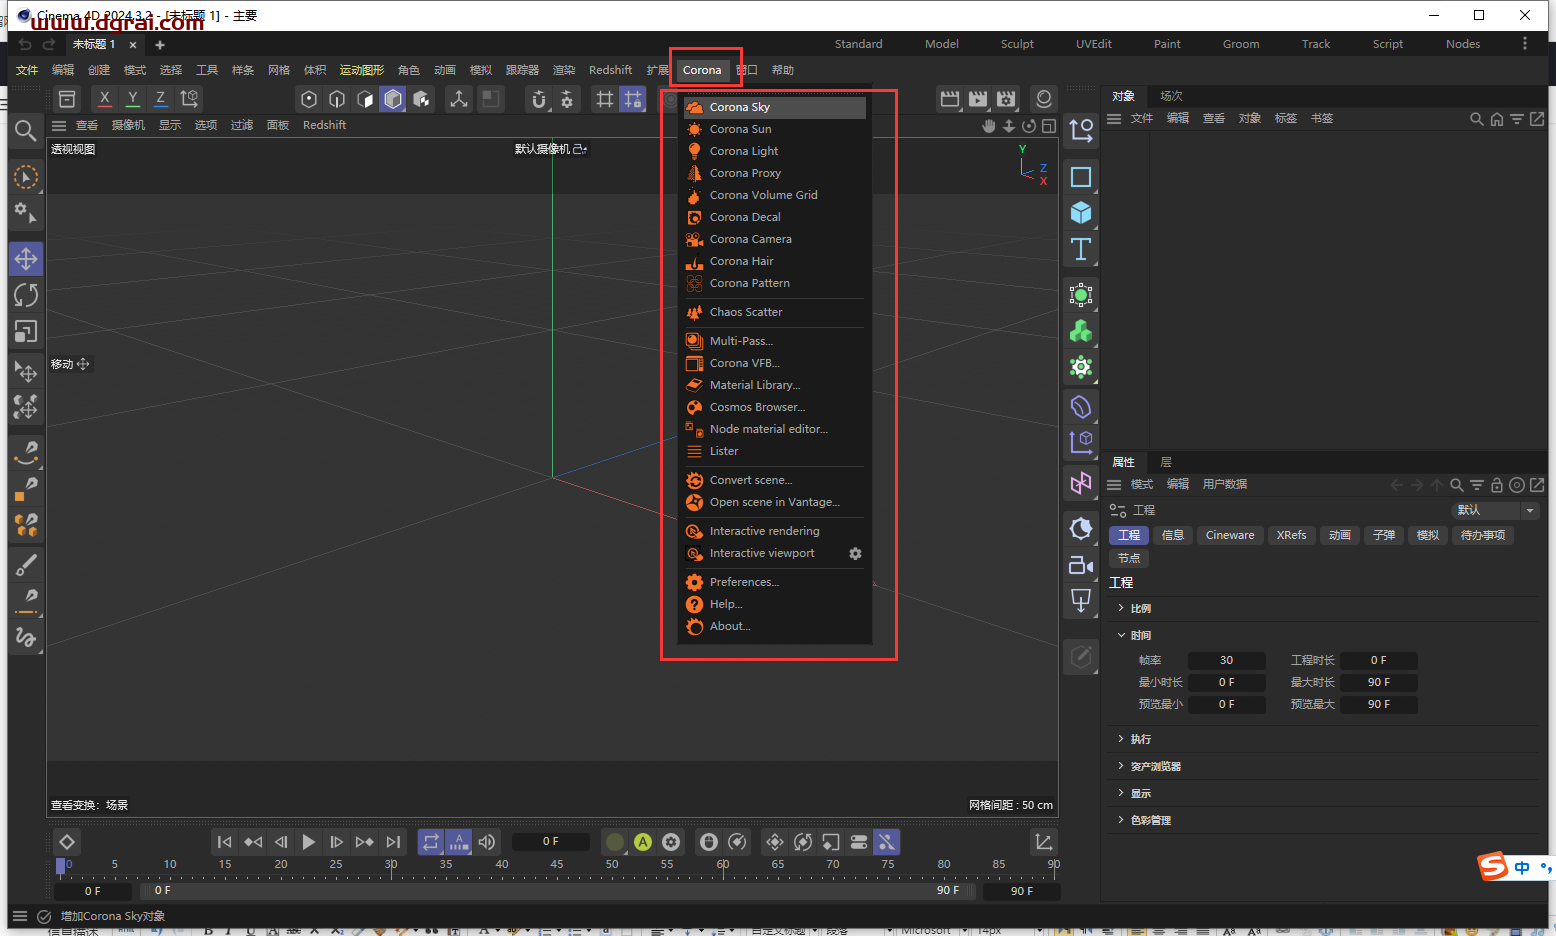The image size is (1556, 936).
Task: Add a camera object
Action: click(1081, 565)
